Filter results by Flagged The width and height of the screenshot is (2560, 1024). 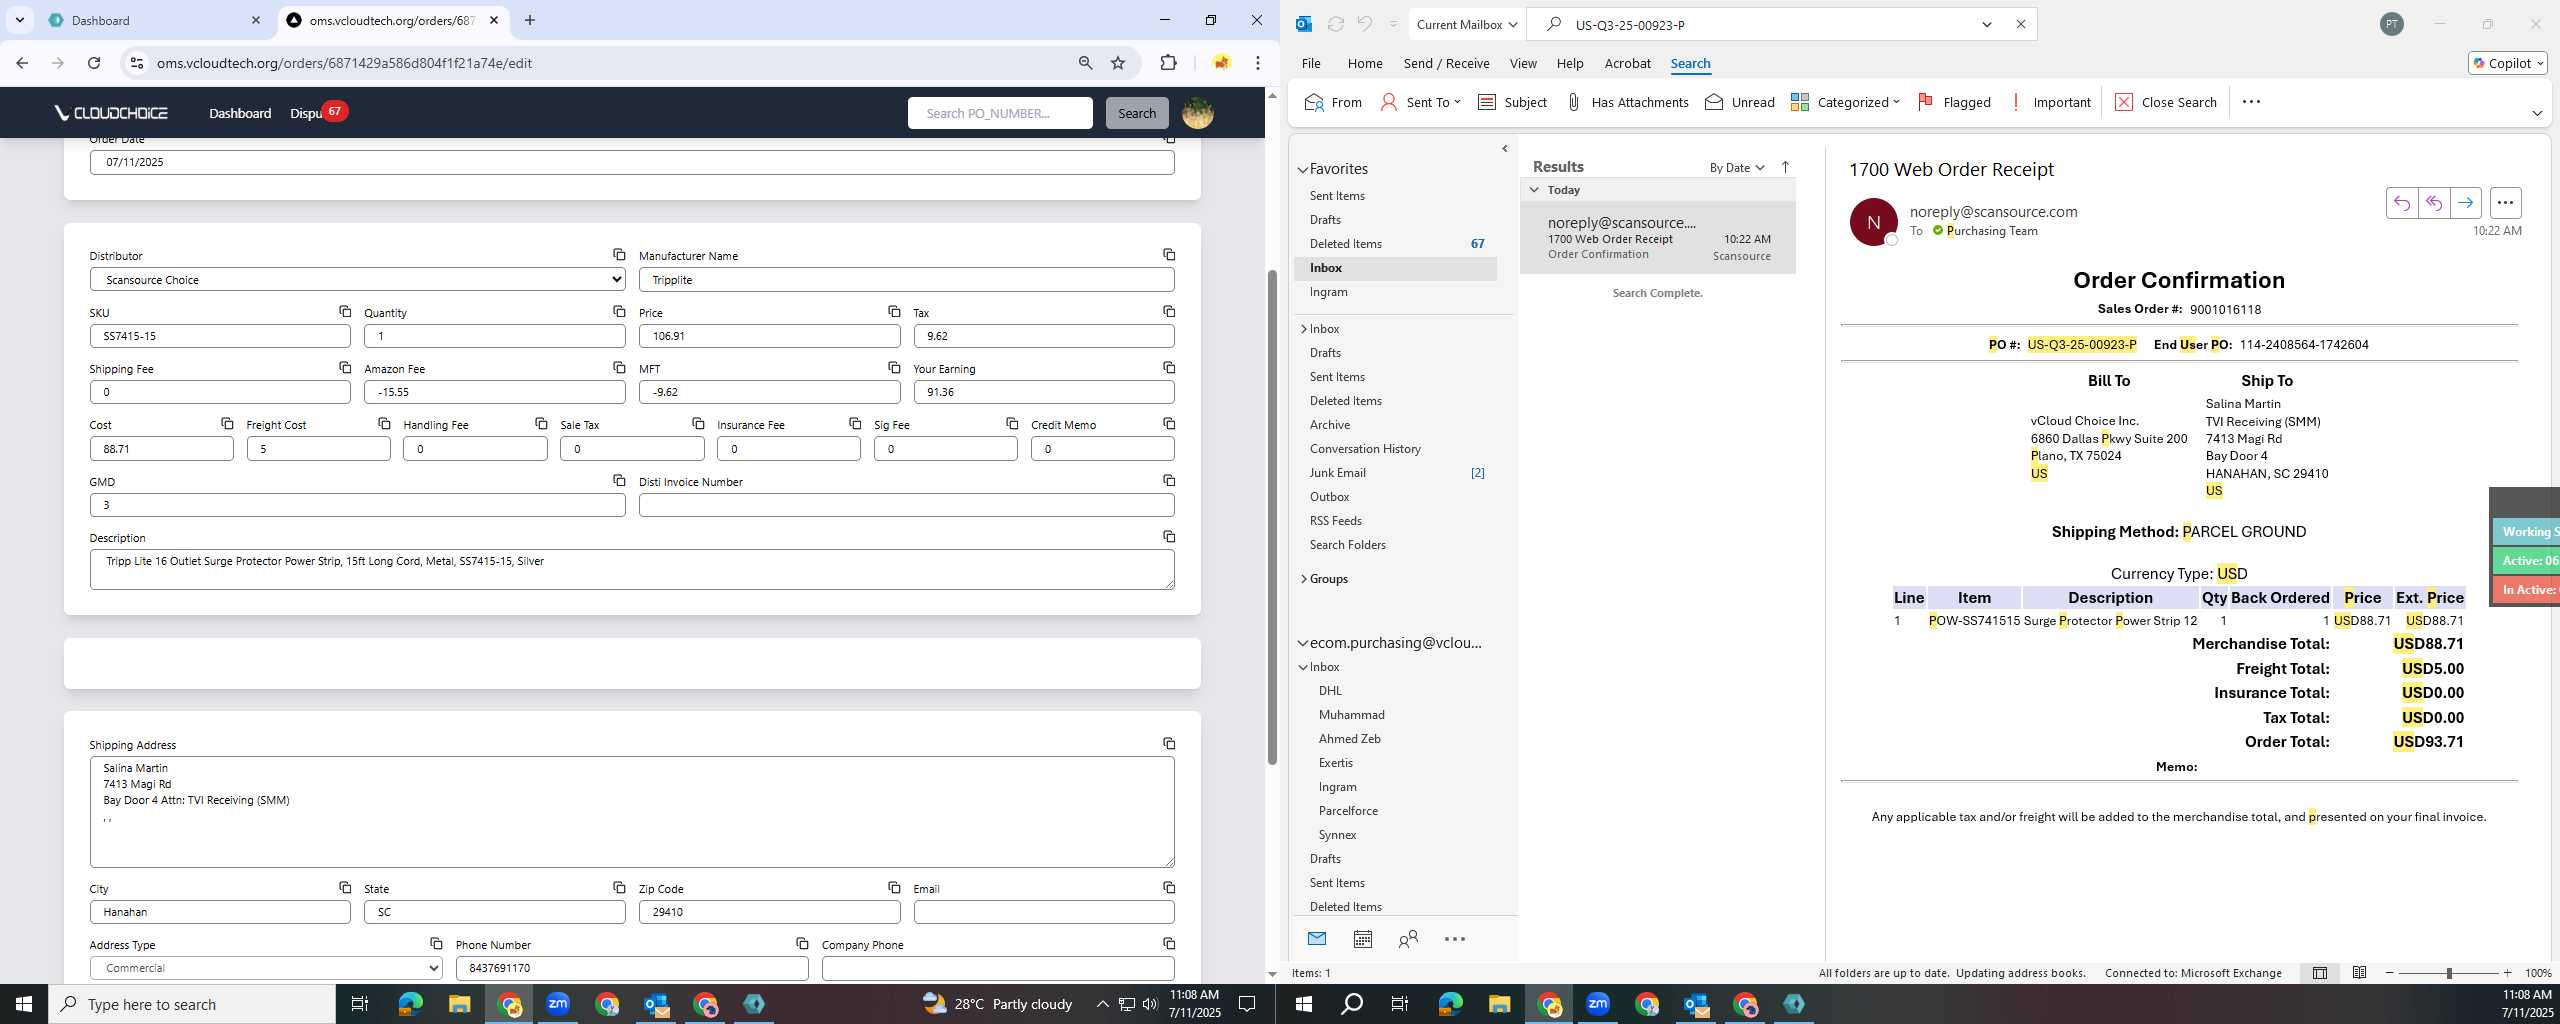pyautogui.click(x=1954, y=102)
